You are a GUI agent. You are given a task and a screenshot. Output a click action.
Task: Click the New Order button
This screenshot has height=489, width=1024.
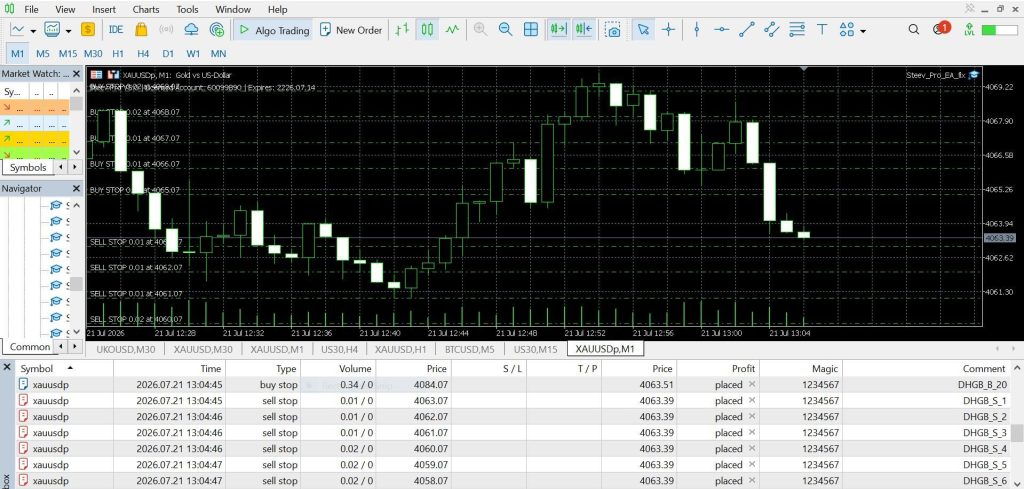coord(351,29)
